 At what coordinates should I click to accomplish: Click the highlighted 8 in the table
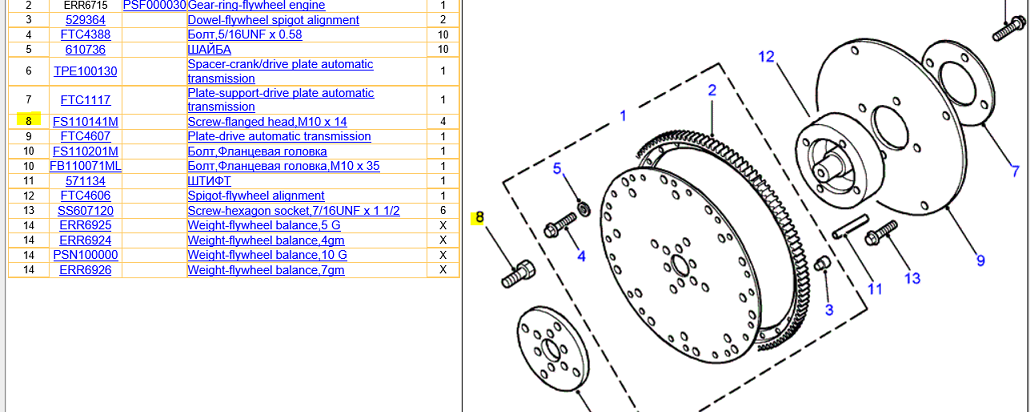coord(29,122)
